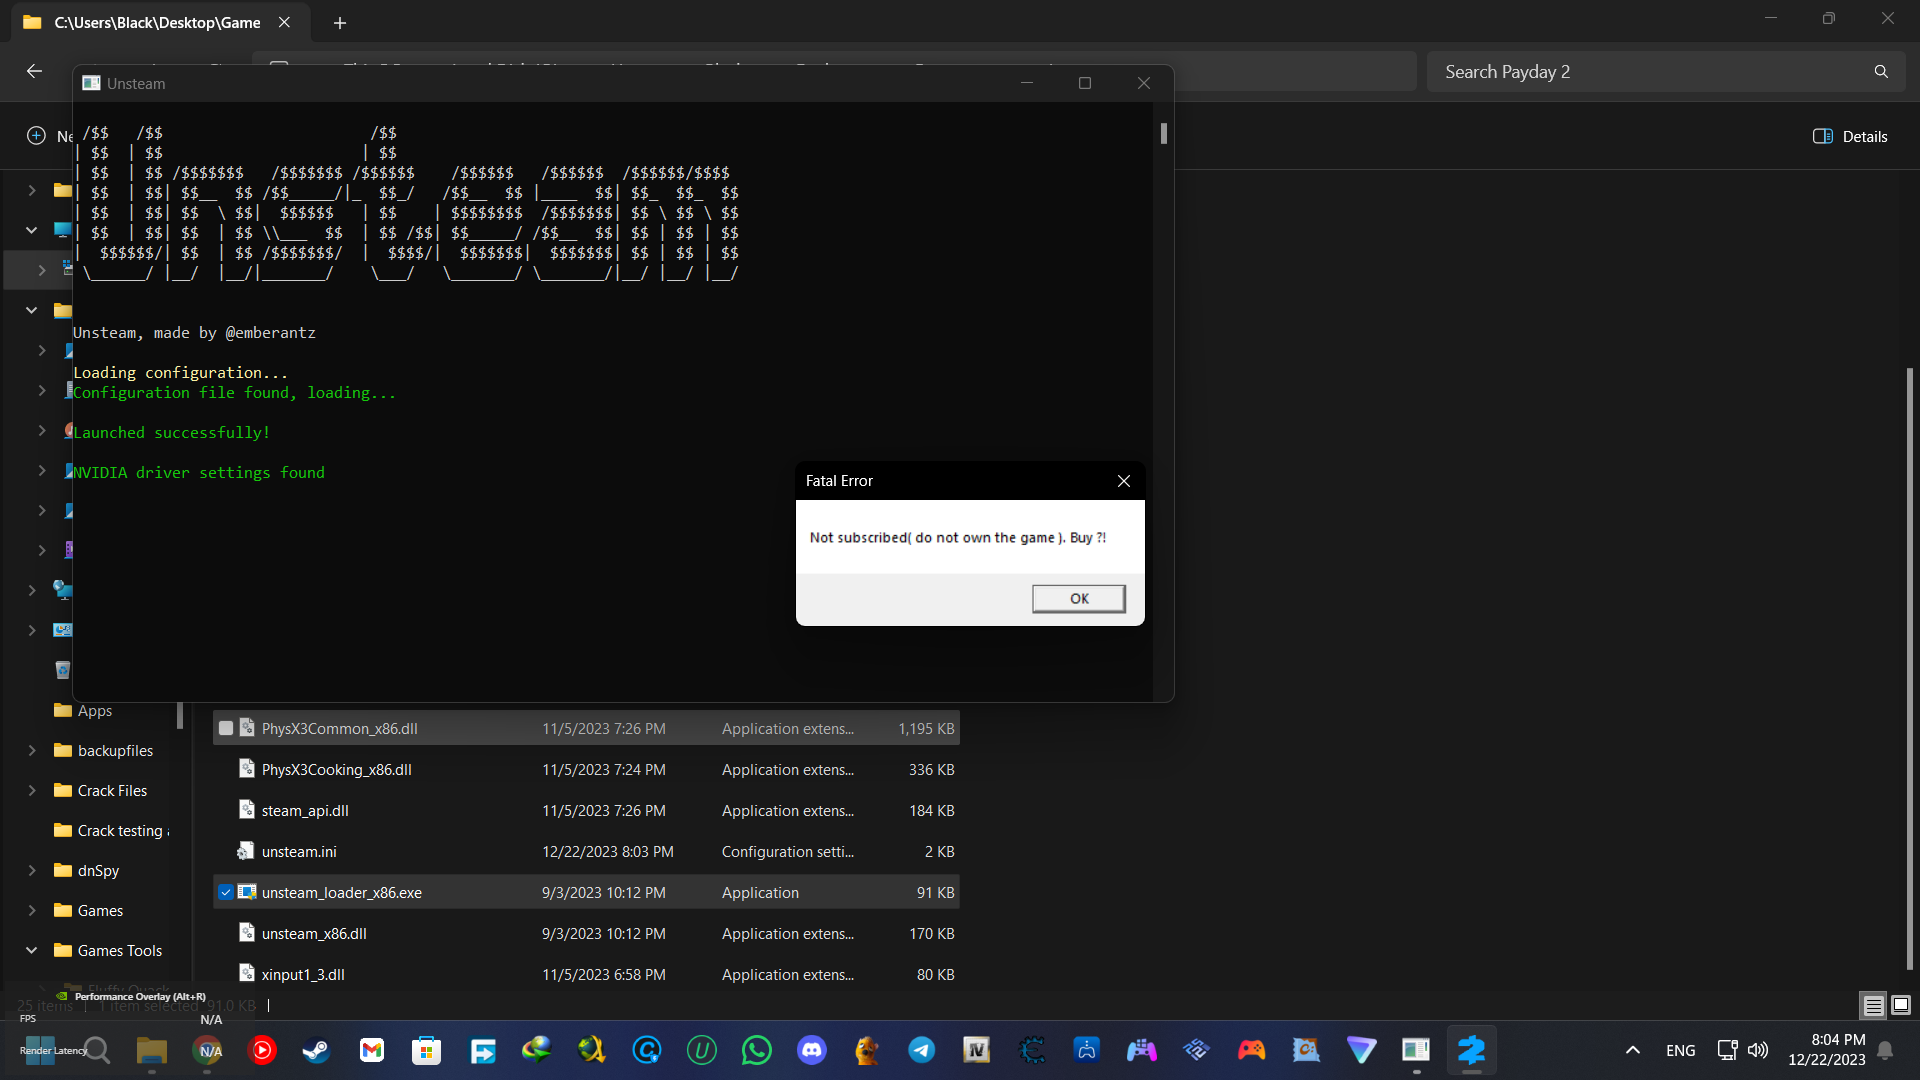Open WhatsApp from the taskbar
The image size is (1920, 1080).
(x=757, y=1050)
